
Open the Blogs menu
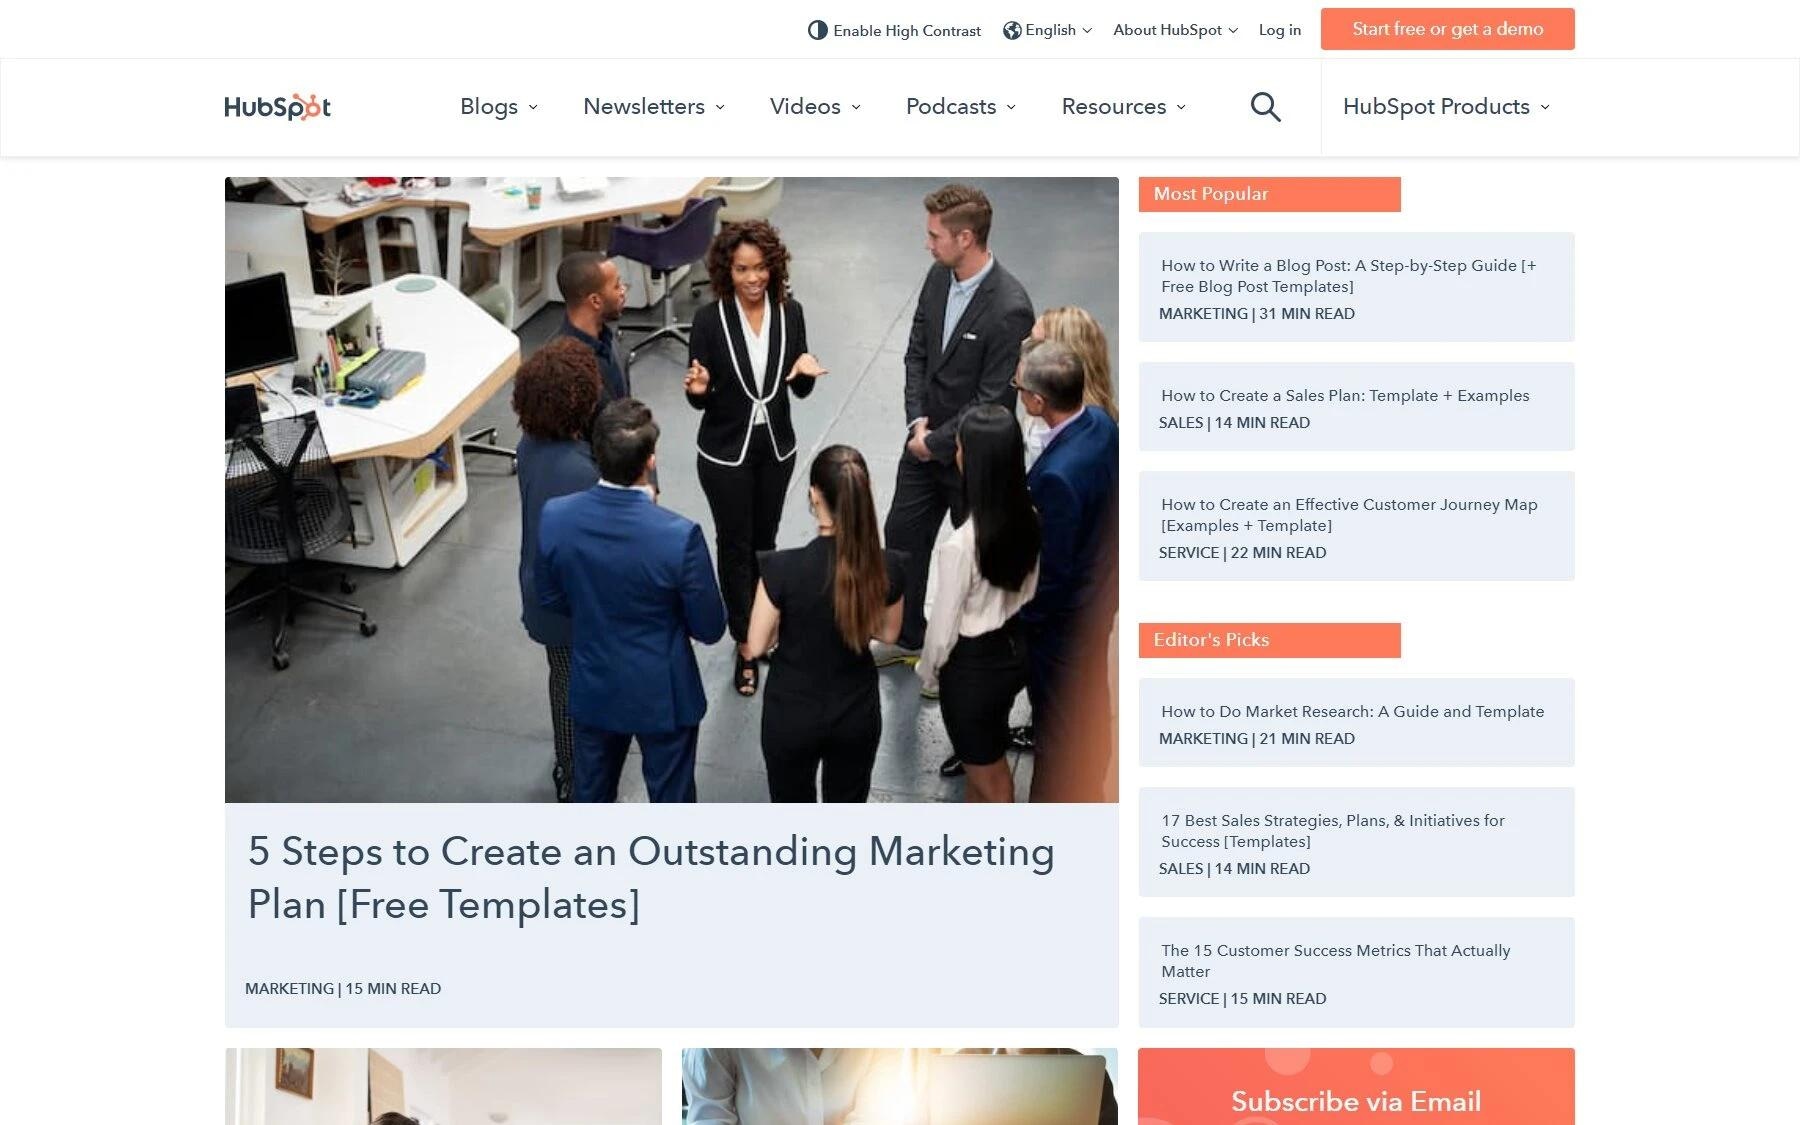(499, 107)
